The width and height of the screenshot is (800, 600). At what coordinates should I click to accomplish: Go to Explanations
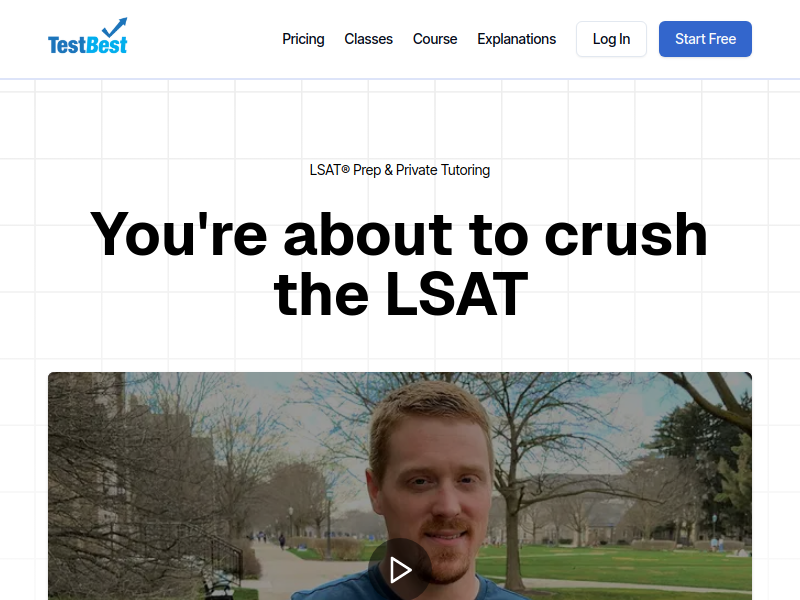pos(516,39)
